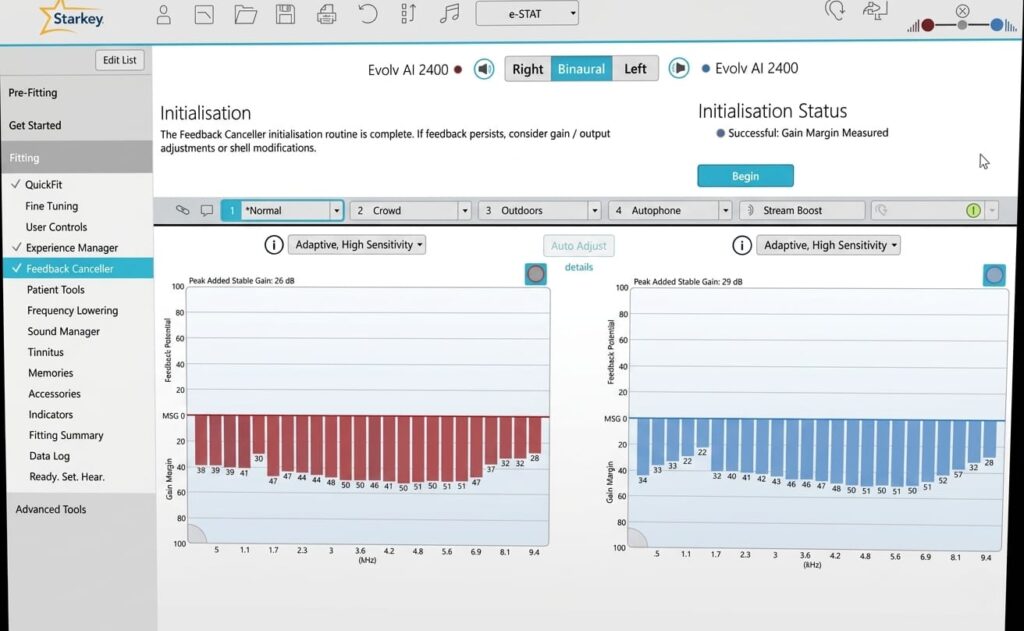This screenshot has width=1024, height=631.
Task: Expand the Normal memory dropdown arrow
Action: (336, 211)
